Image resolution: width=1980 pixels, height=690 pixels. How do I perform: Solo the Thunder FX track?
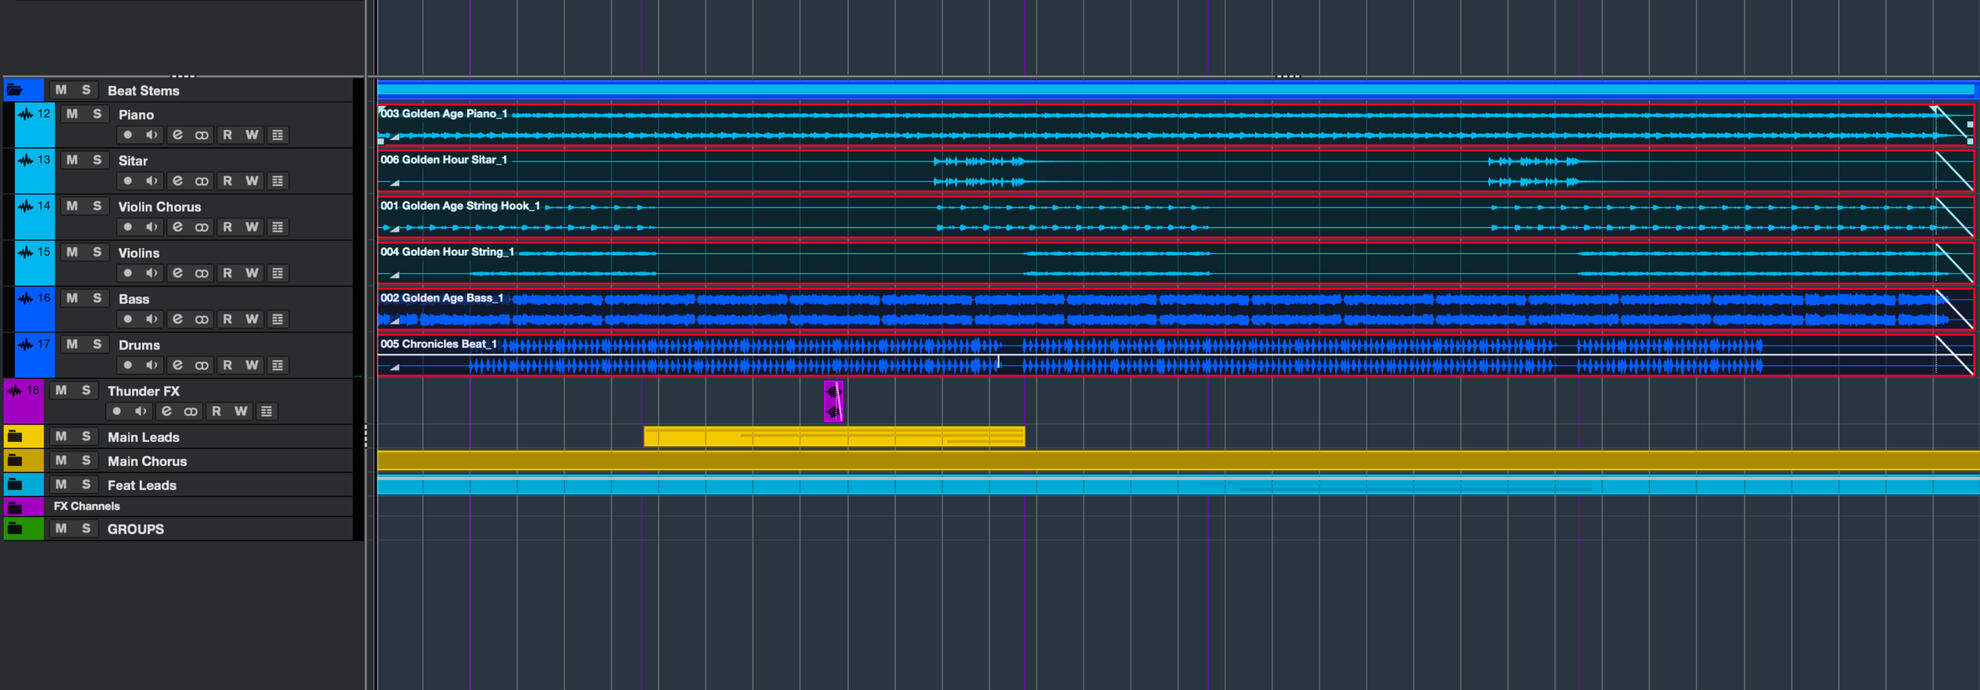pyautogui.click(x=86, y=390)
